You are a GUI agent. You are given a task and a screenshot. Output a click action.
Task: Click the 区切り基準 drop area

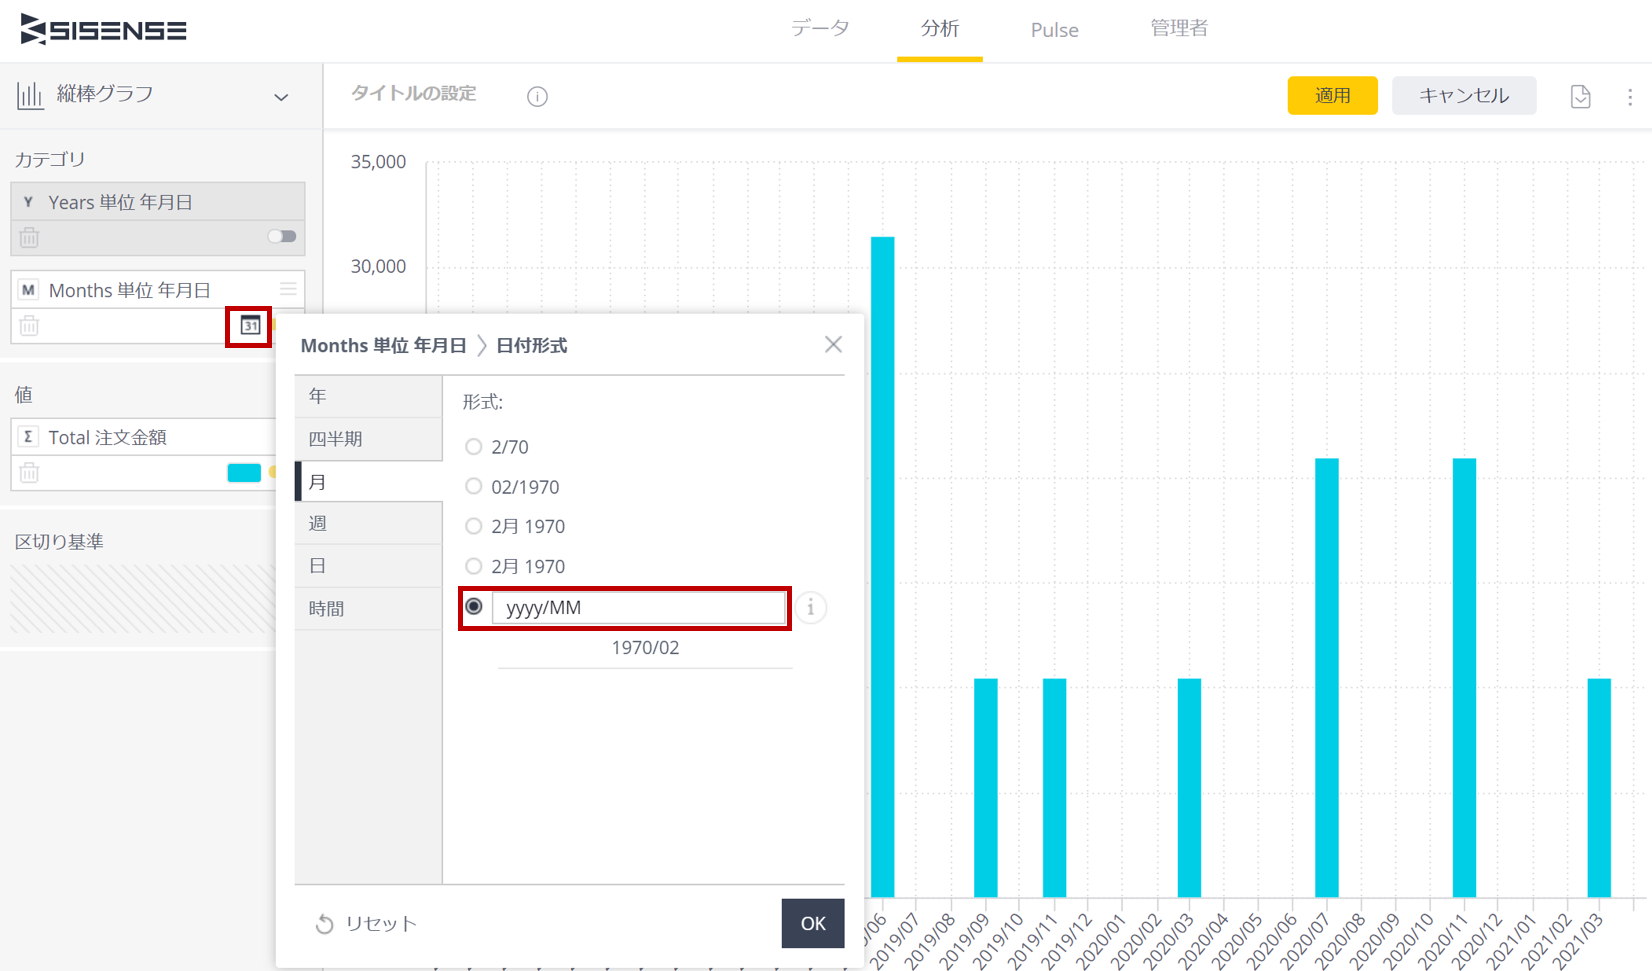143,598
